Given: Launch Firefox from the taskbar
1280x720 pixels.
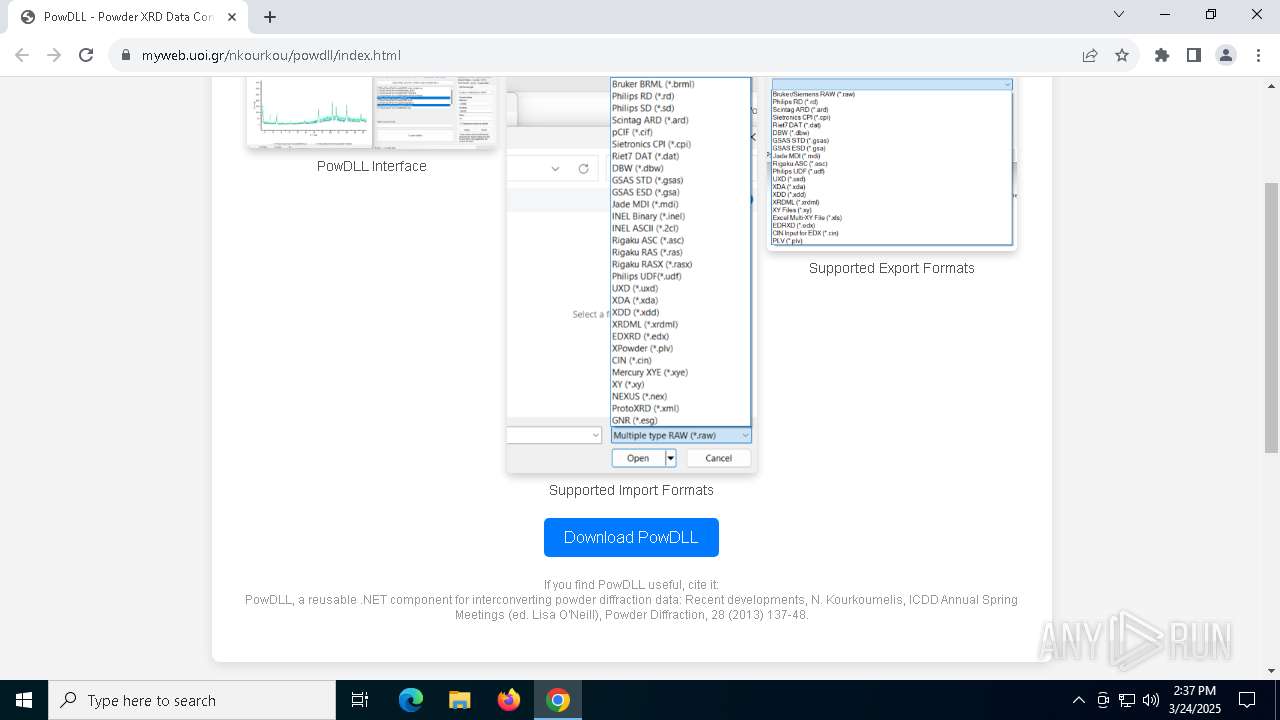Looking at the screenshot, I should 509,700.
